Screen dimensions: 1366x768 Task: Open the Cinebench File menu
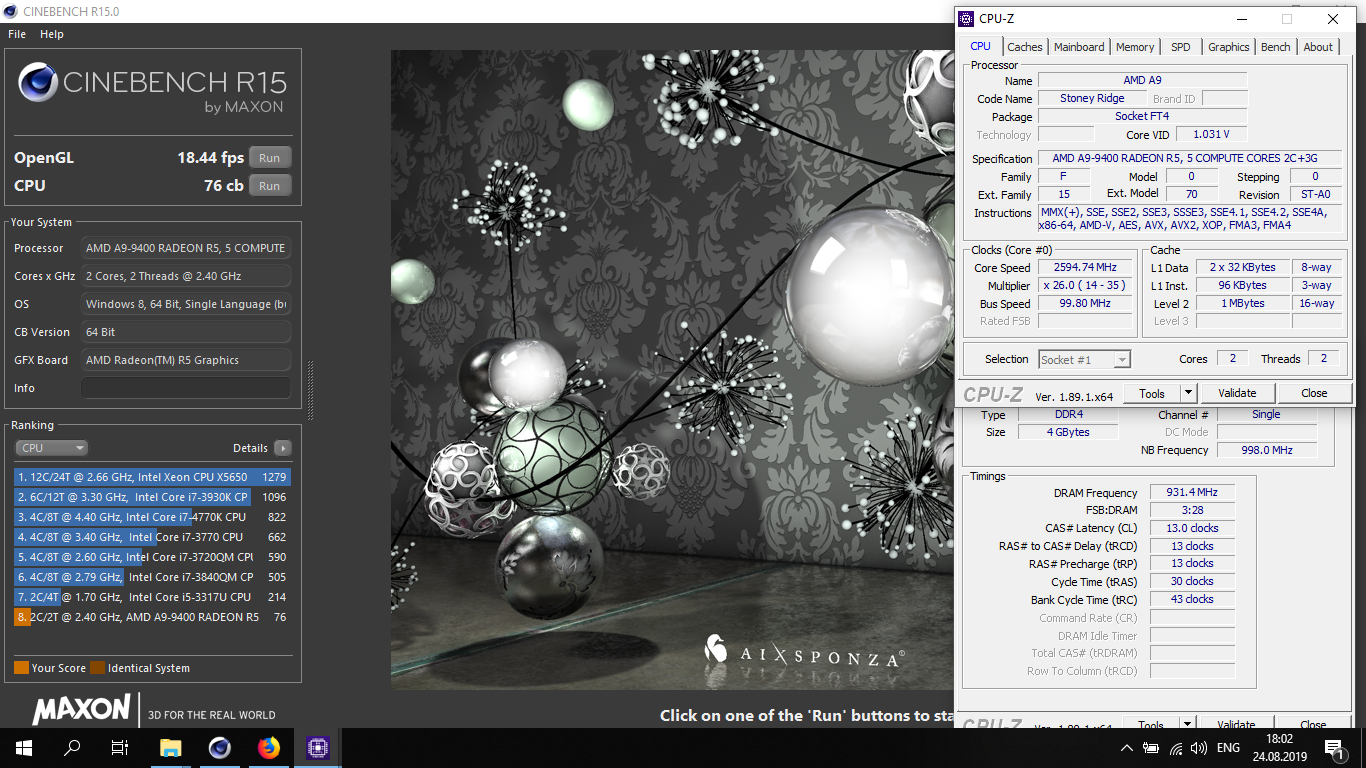(17, 34)
